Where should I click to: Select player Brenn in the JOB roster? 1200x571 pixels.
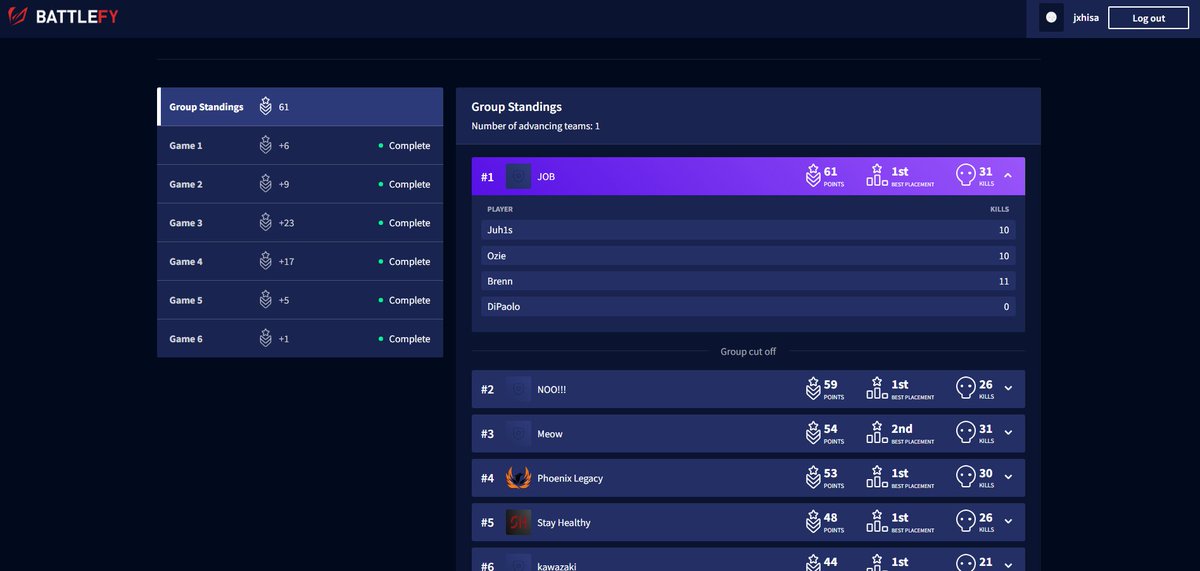pos(748,281)
